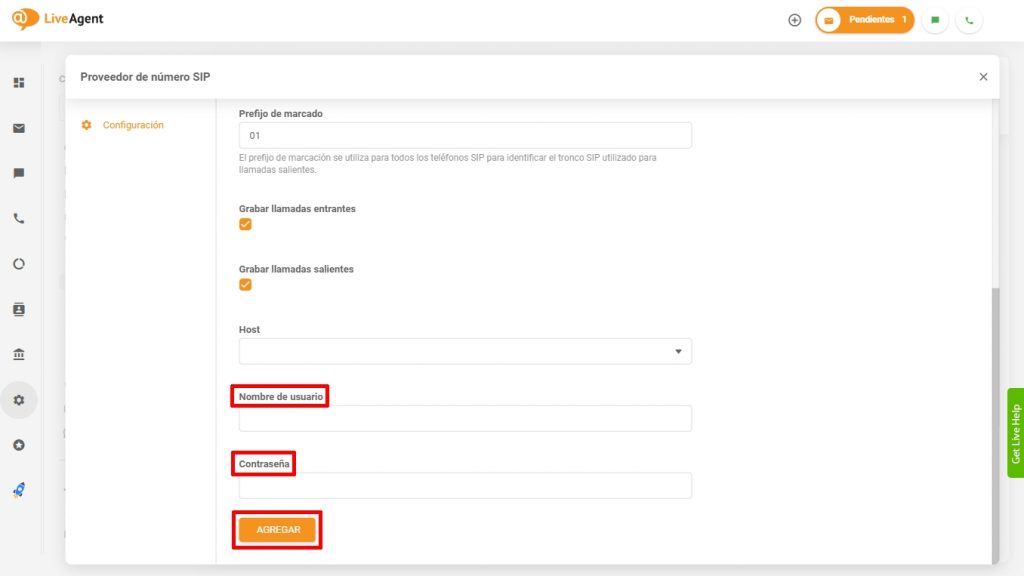Select the phone calls sidebar icon

pyautogui.click(x=18, y=219)
